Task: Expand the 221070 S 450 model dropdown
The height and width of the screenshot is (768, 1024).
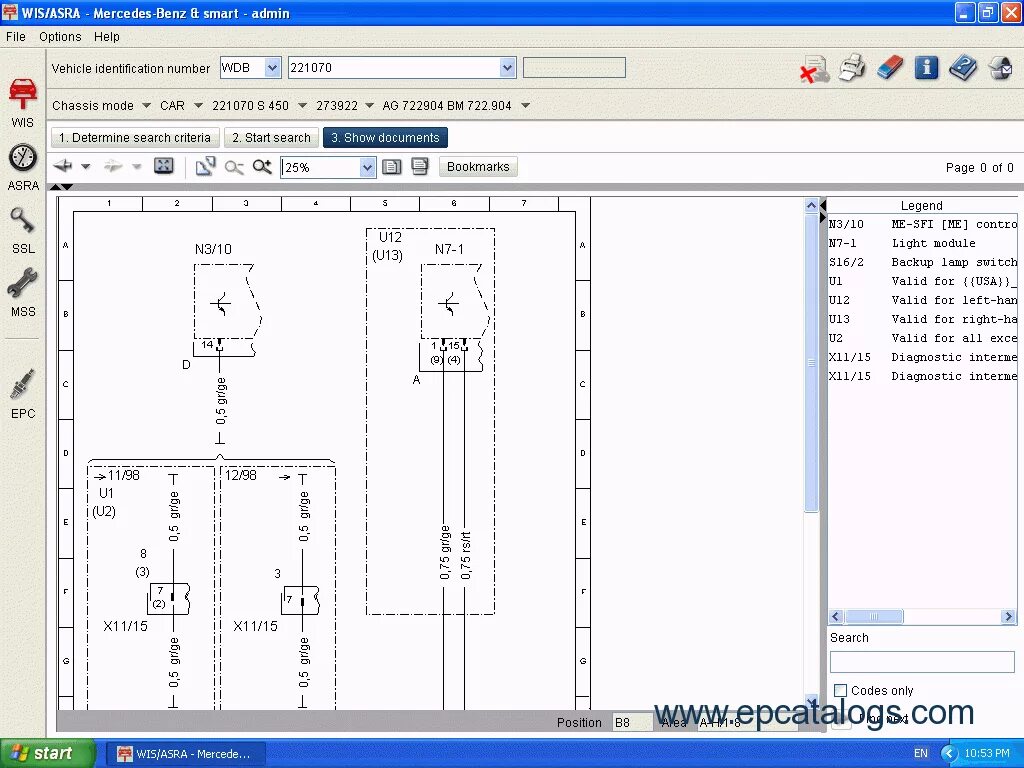Action: click(x=302, y=105)
